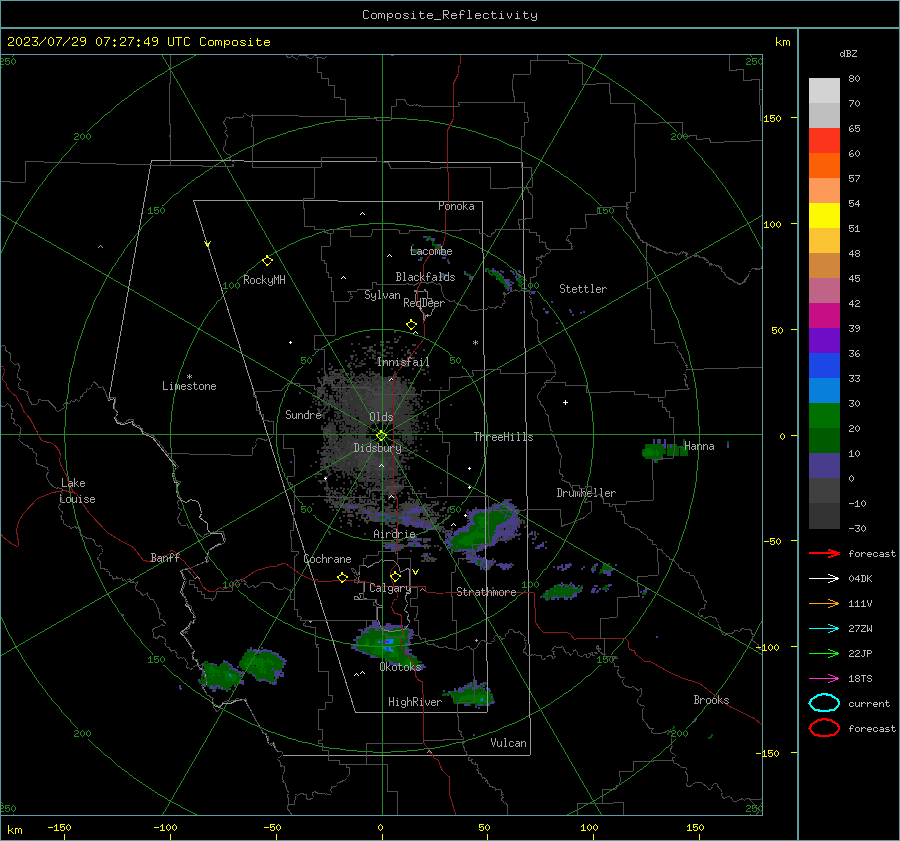Select the light blue swatch above 30 dBZ
The height and width of the screenshot is (841, 900).
tap(824, 390)
